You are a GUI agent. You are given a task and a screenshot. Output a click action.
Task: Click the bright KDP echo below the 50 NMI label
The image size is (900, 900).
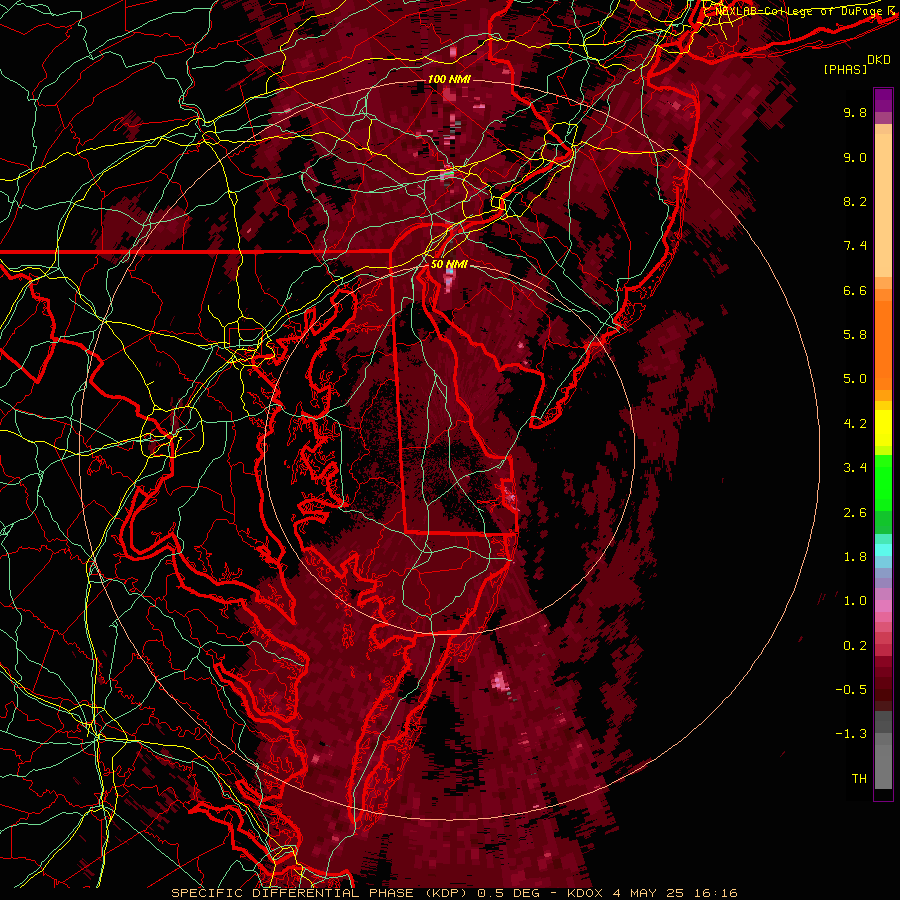(x=449, y=281)
